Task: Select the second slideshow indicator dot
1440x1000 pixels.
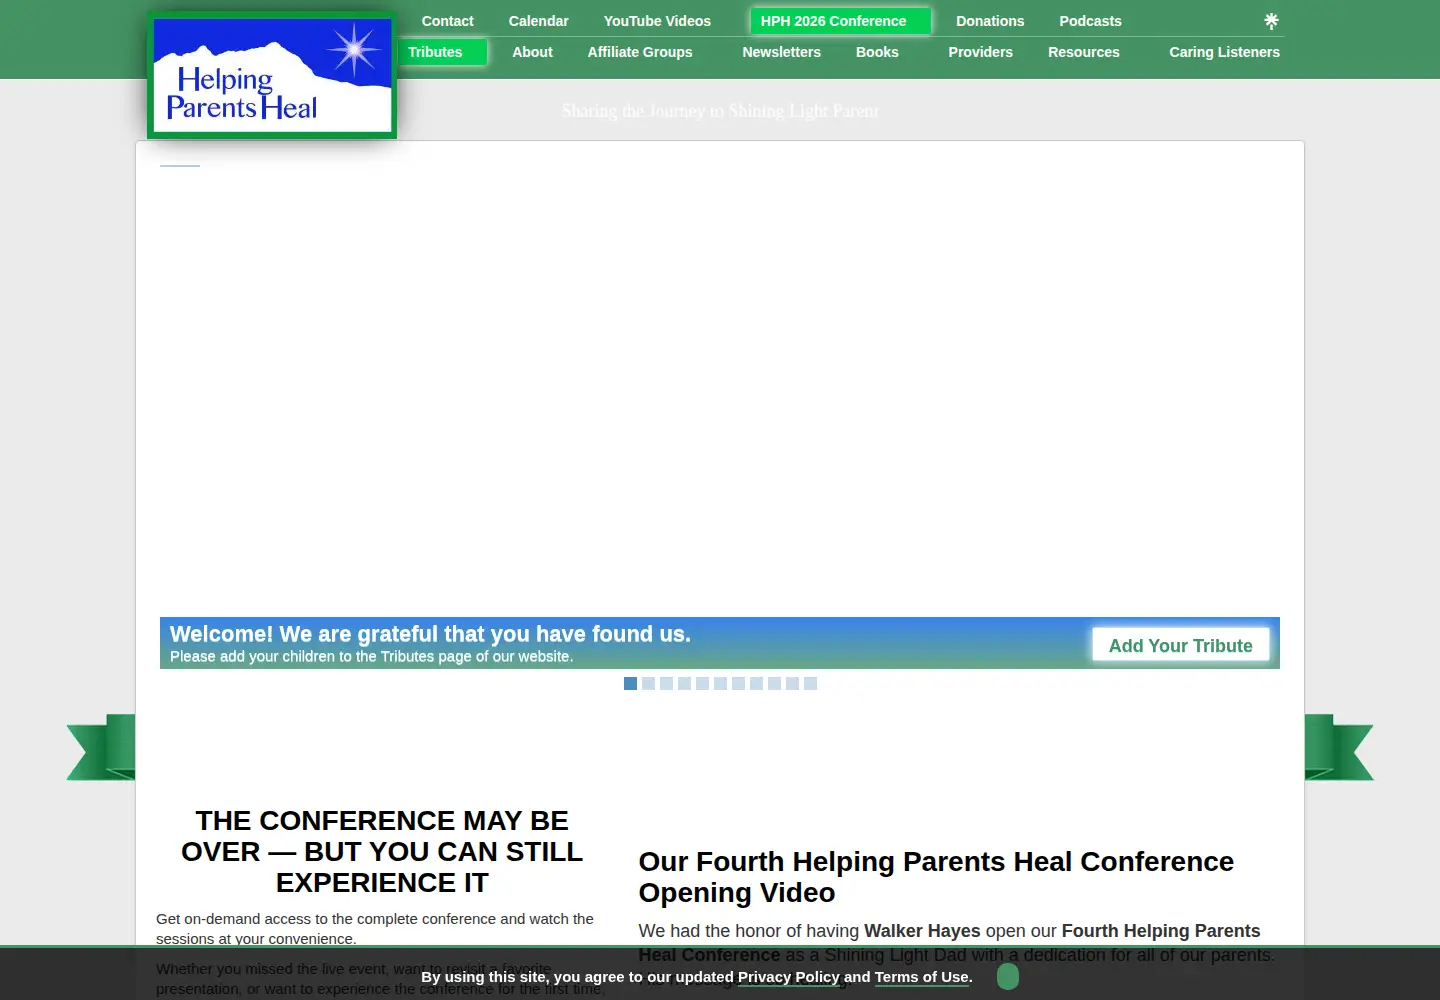Action: click(x=648, y=684)
